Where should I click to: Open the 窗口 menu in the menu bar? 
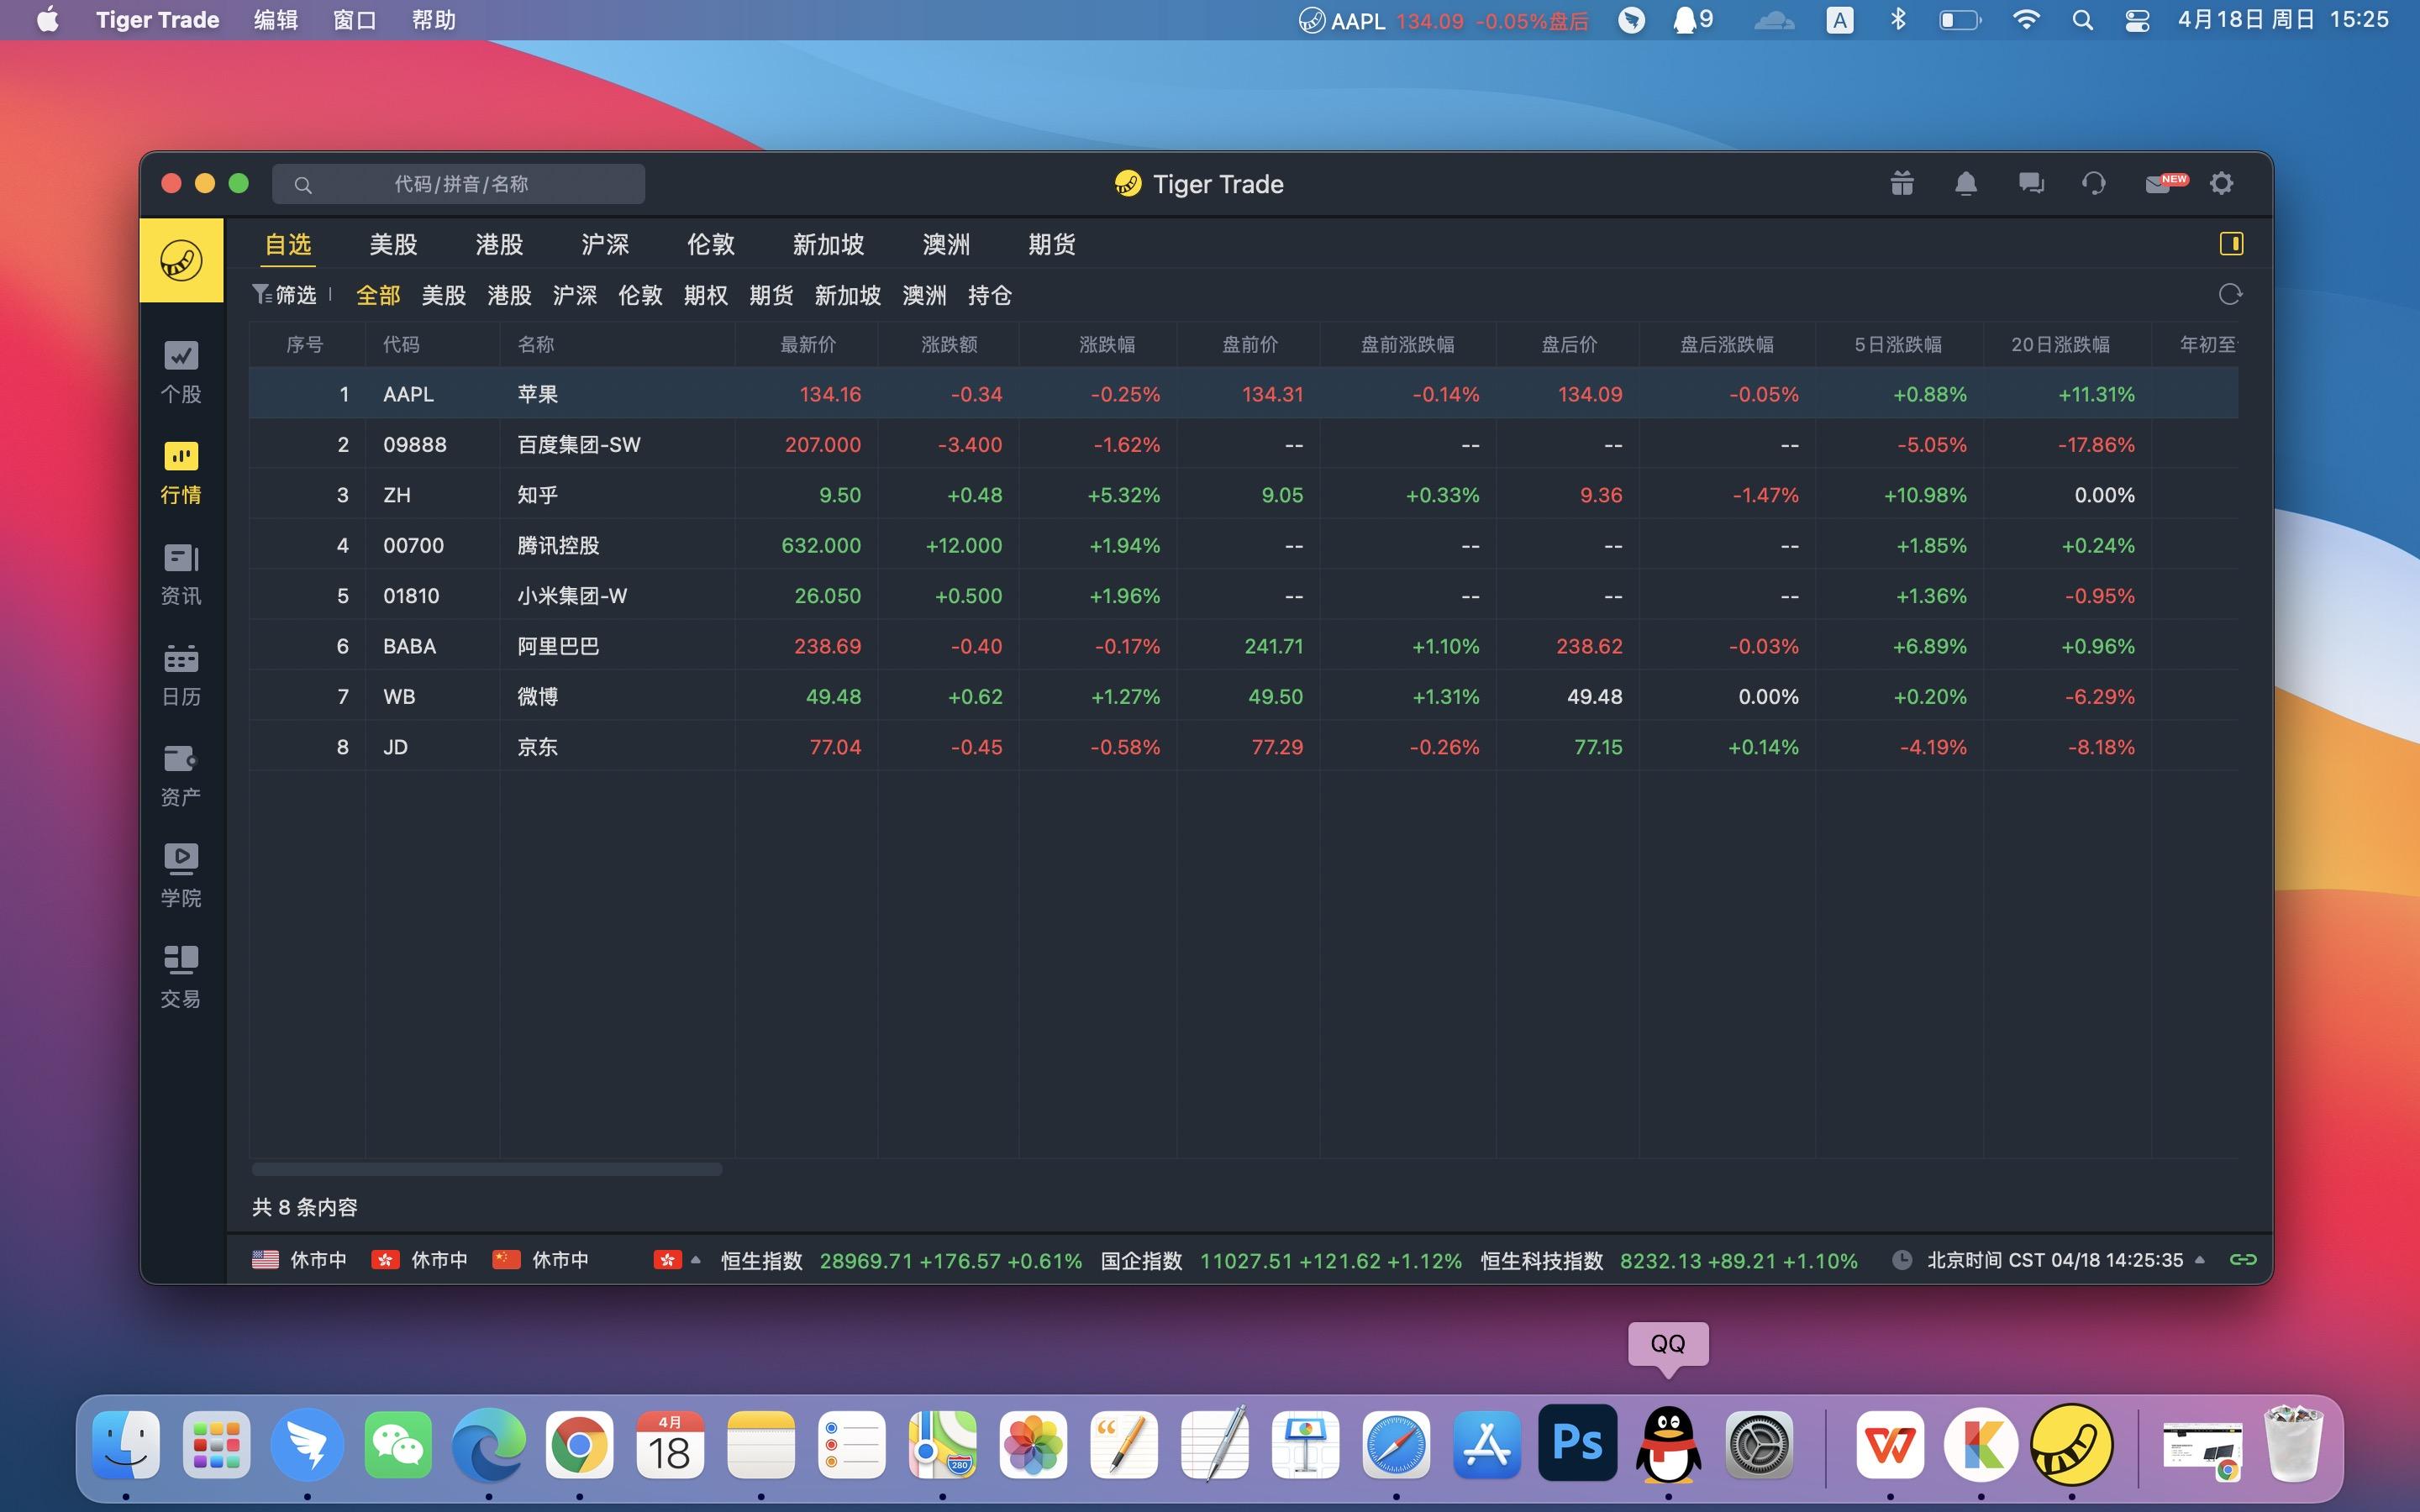coord(355,20)
